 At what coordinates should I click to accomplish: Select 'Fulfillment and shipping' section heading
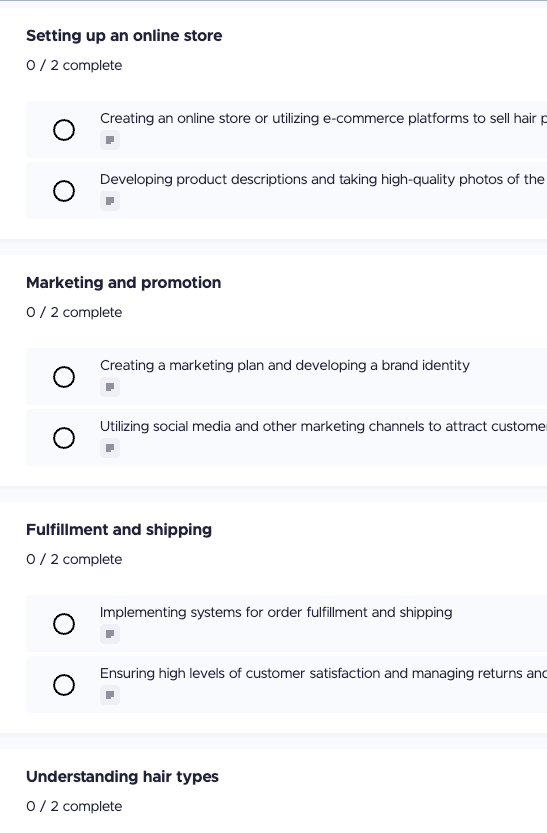(119, 530)
